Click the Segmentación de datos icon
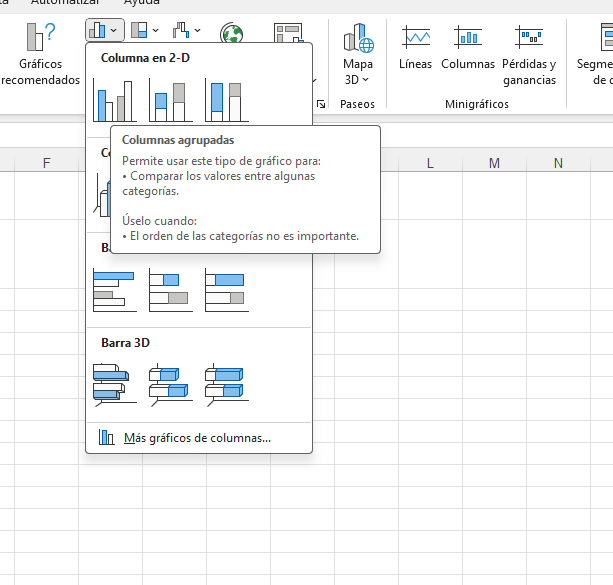The width and height of the screenshot is (613, 585). [606, 38]
